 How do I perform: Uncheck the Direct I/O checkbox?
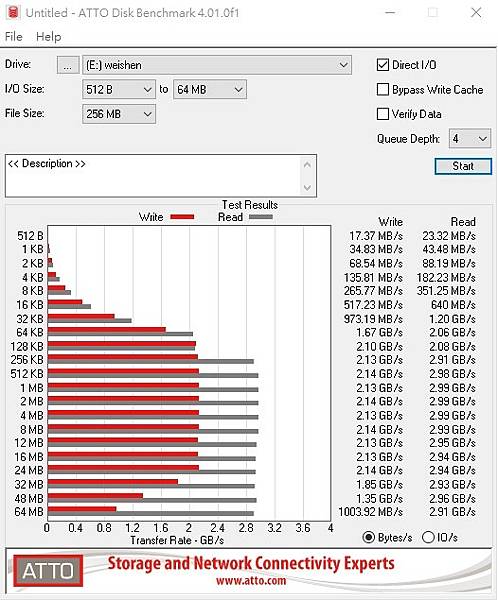[383, 65]
